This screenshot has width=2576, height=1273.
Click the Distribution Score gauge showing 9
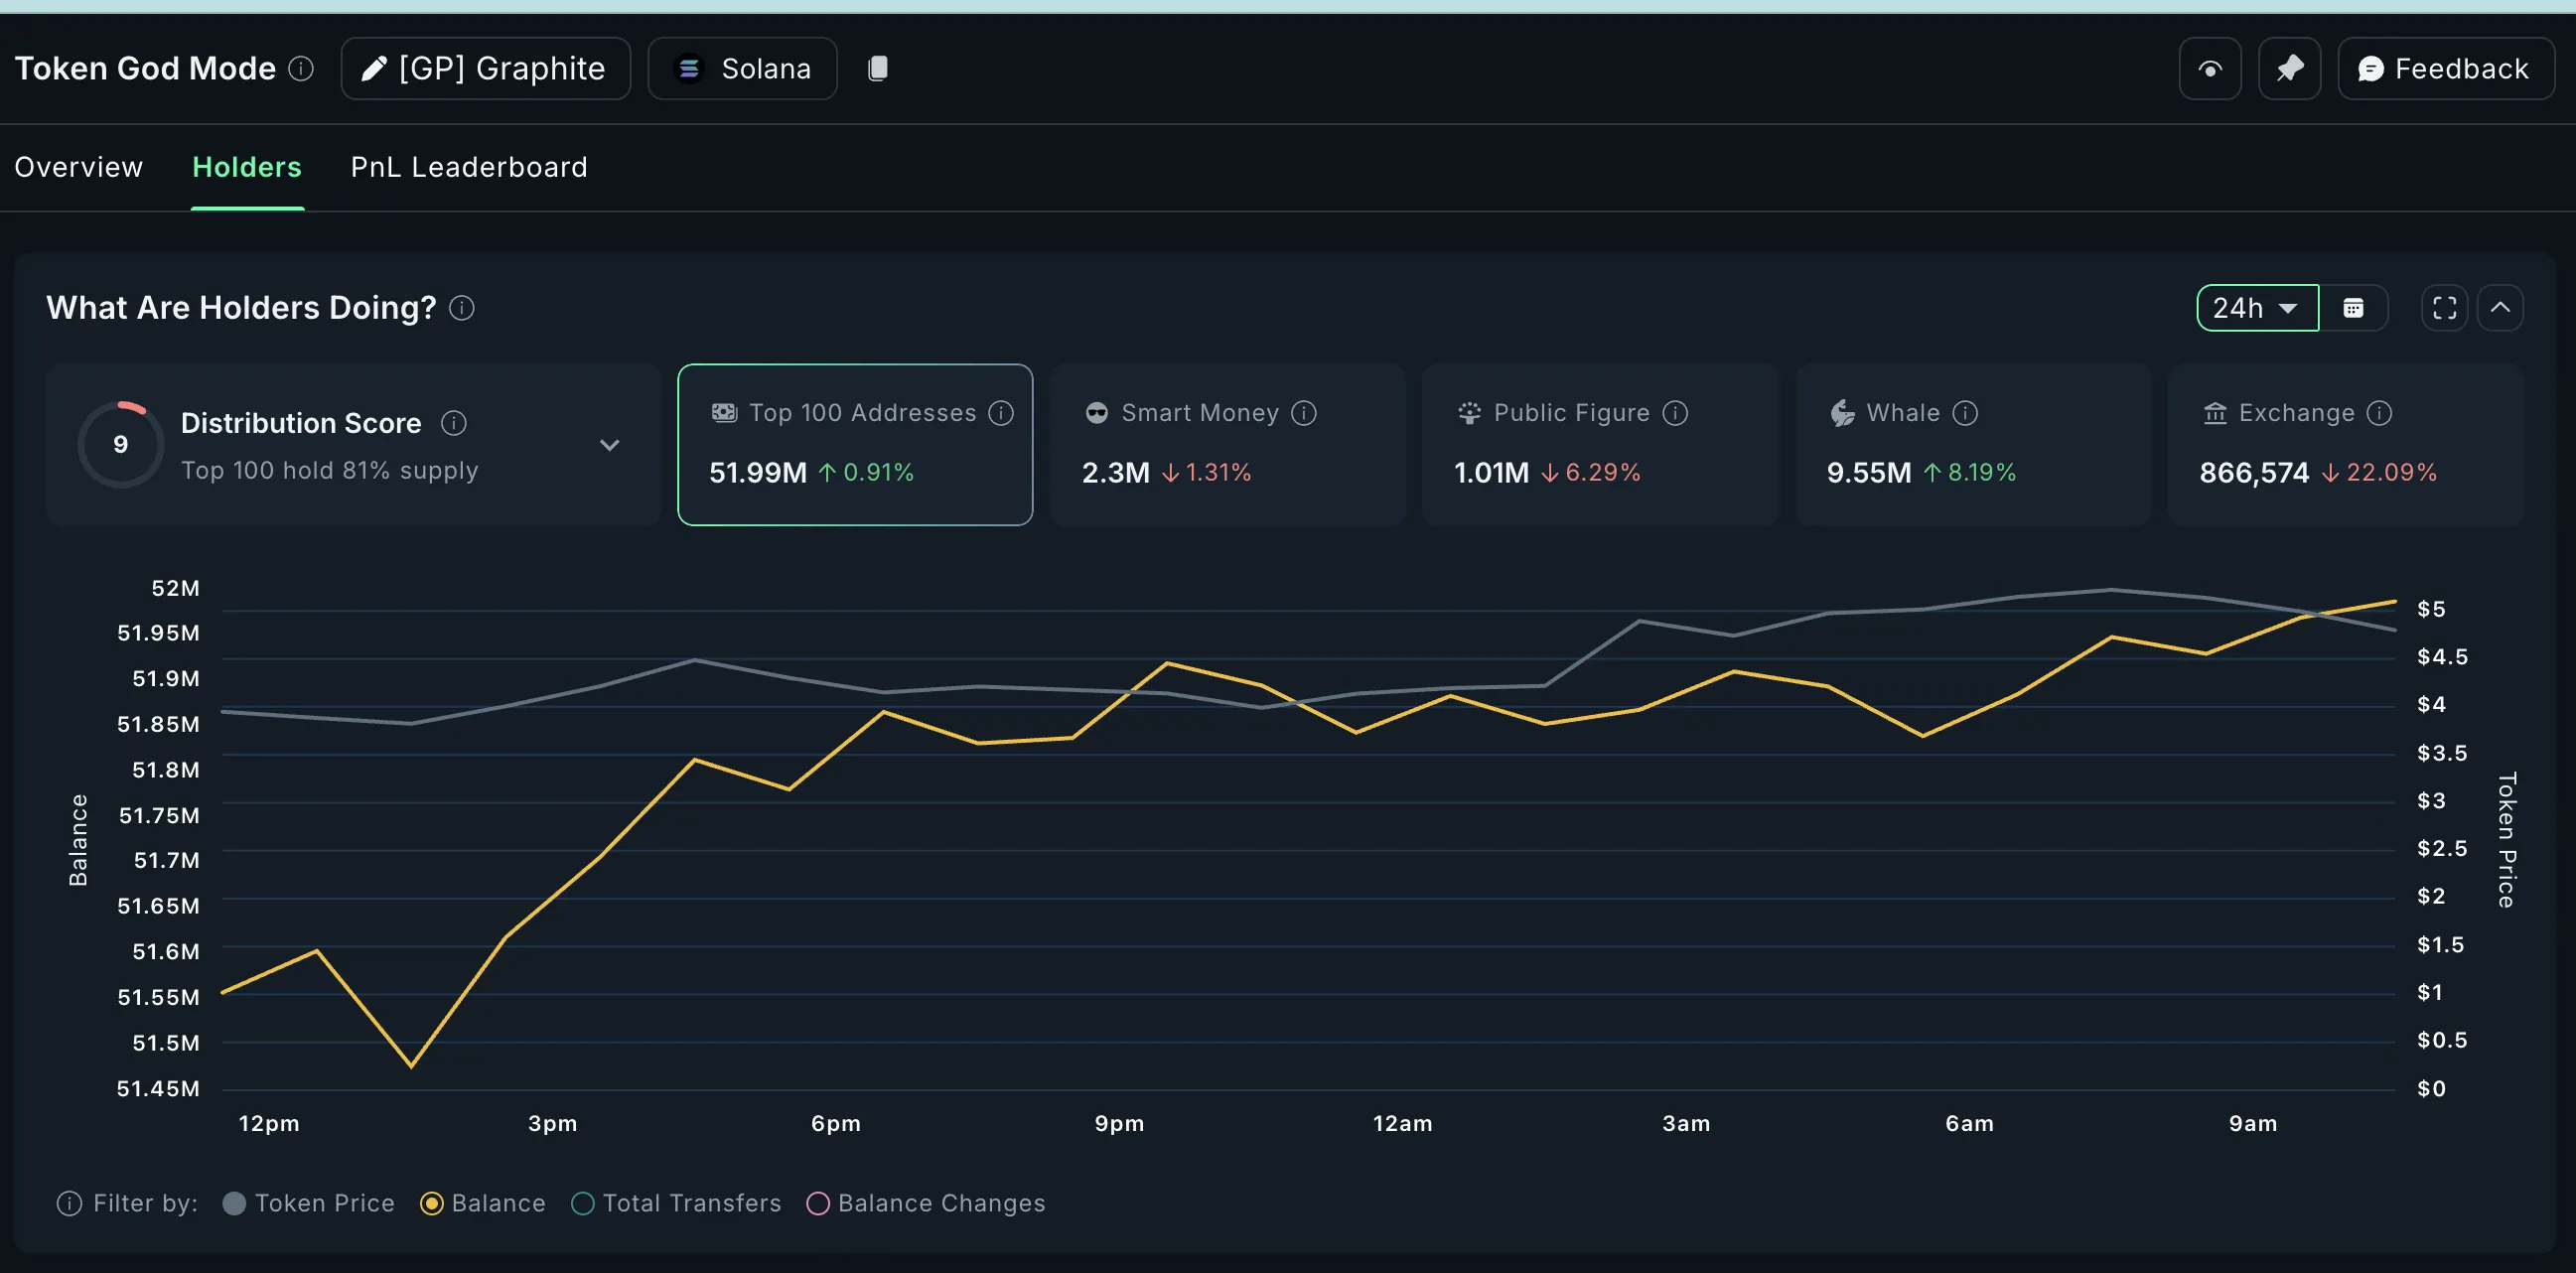pyautogui.click(x=120, y=444)
